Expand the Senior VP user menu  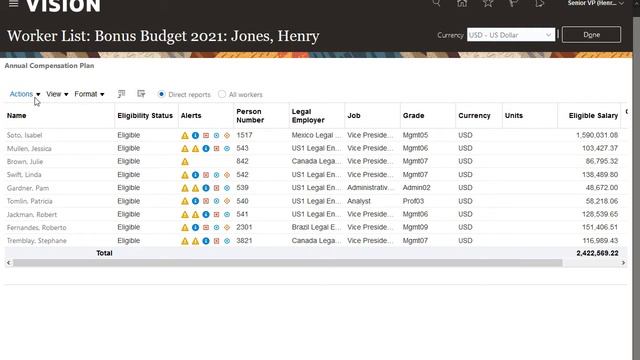[596, 3]
